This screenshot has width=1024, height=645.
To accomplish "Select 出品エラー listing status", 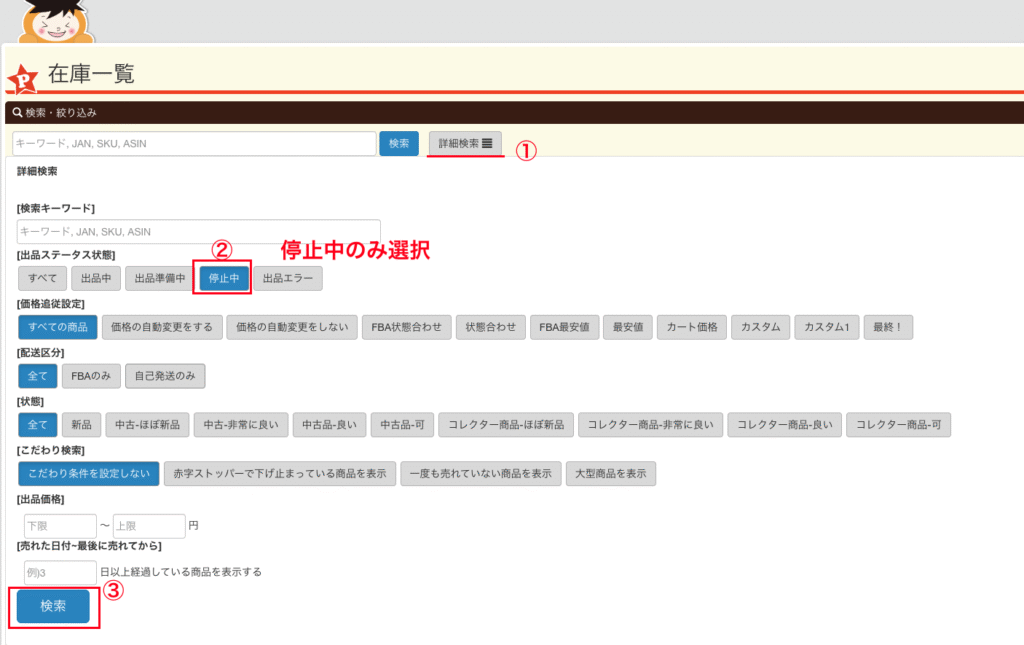I will [287, 278].
